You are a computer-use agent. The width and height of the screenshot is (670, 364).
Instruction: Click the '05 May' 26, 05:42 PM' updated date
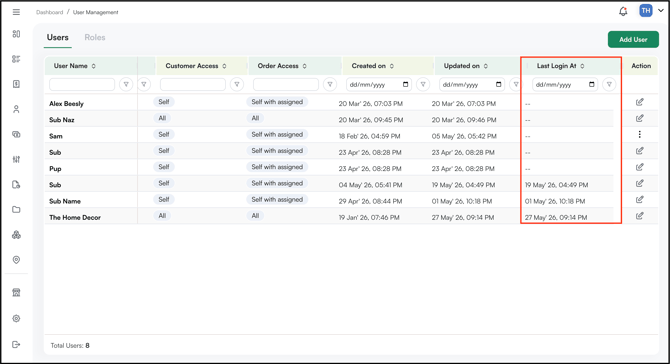pos(464,136)
